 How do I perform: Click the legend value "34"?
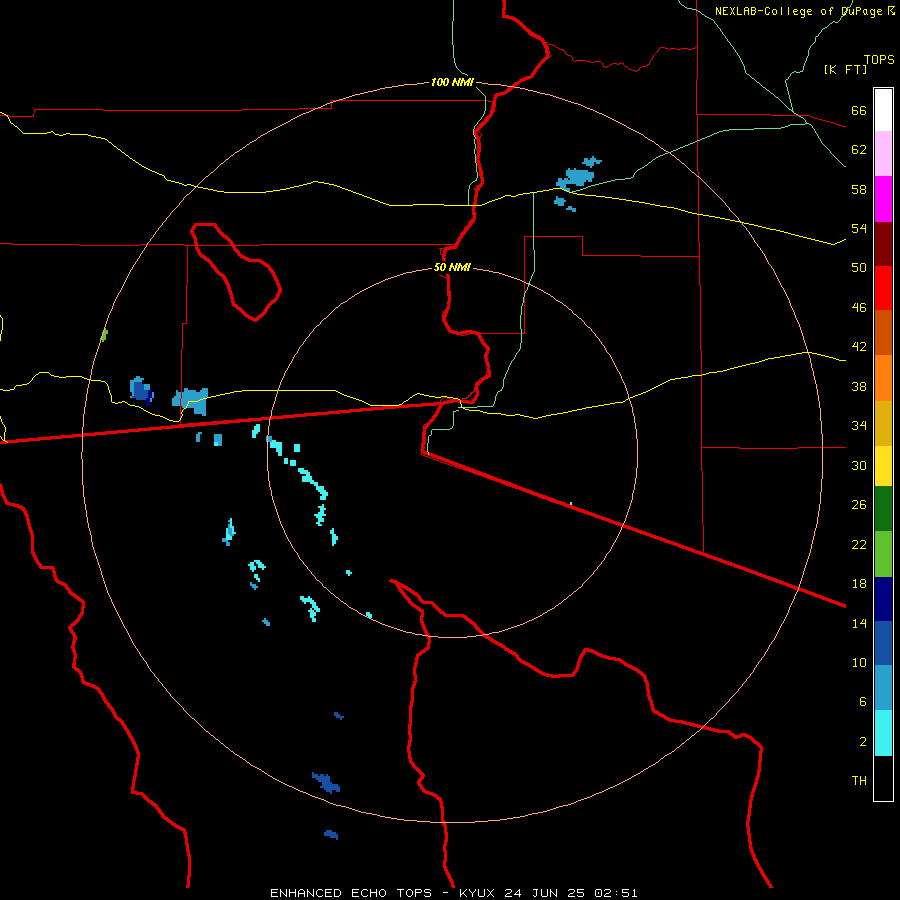(x=859, y=426)
